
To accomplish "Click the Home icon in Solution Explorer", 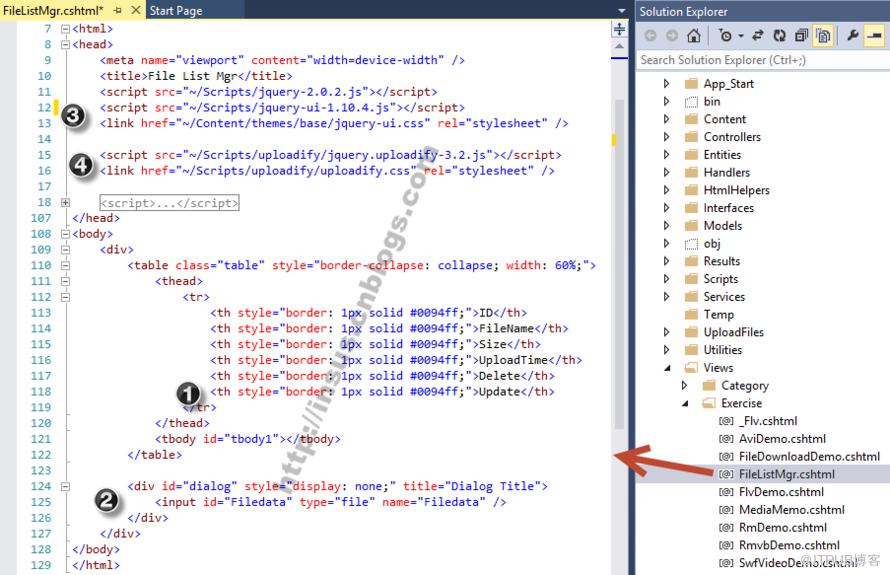I will [x=694, y=36].
